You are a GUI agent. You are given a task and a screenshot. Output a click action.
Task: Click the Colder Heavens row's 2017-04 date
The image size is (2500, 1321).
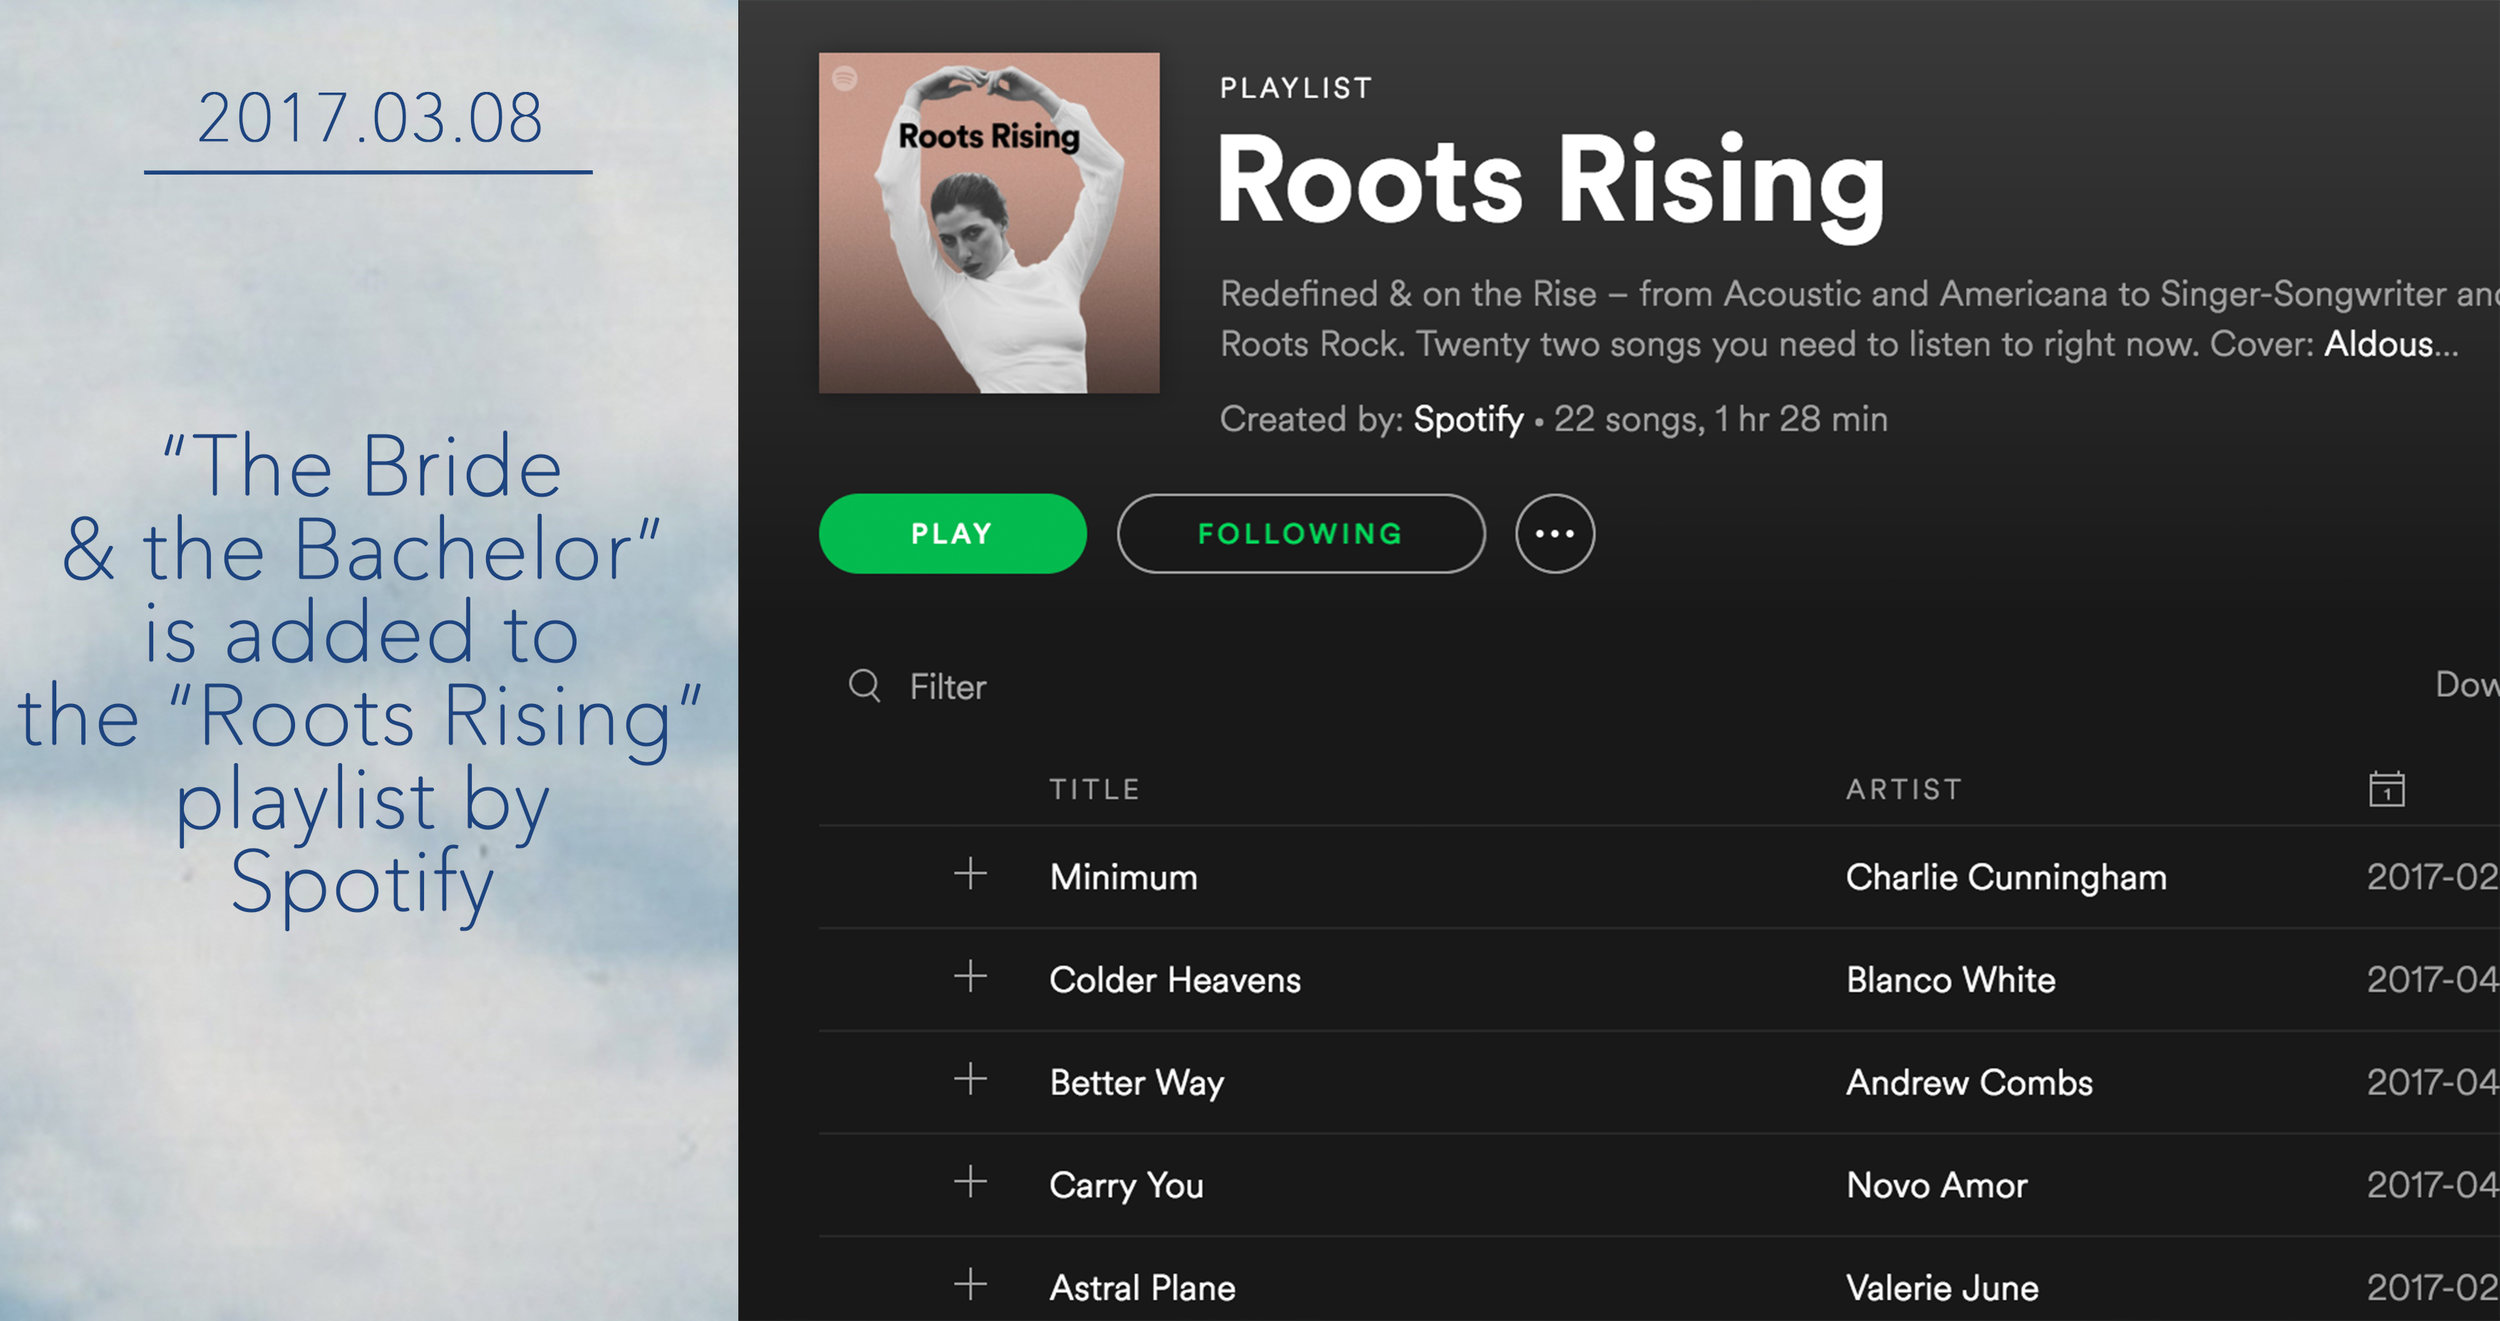coord(2432,980)
